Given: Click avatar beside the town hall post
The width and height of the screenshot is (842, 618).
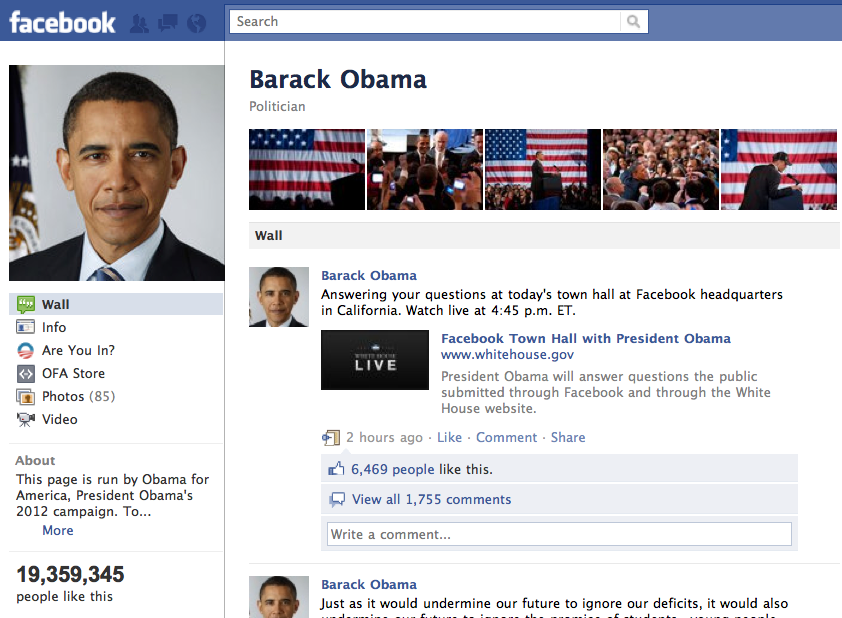Looking at the screenshot, I should [x=279, y=297].
